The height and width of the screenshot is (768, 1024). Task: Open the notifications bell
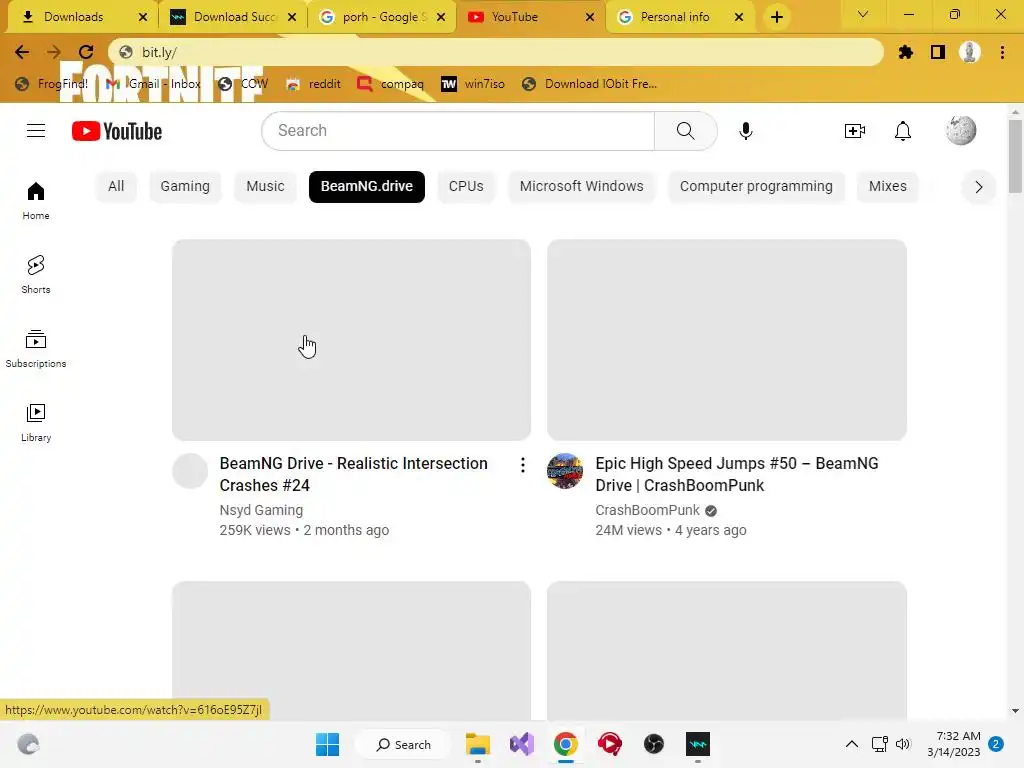pyautogui.click(x=903, y=131)
